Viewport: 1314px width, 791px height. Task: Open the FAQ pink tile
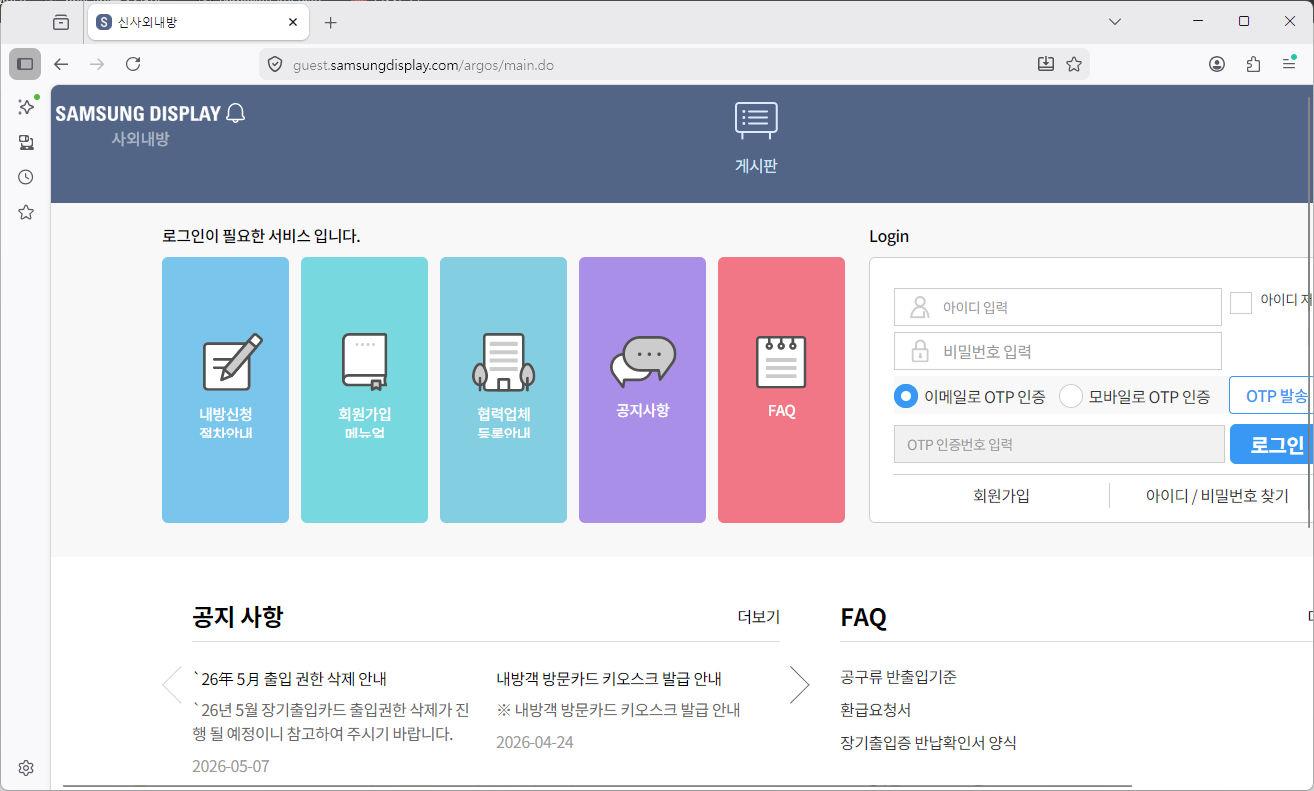tap(781, 390)
